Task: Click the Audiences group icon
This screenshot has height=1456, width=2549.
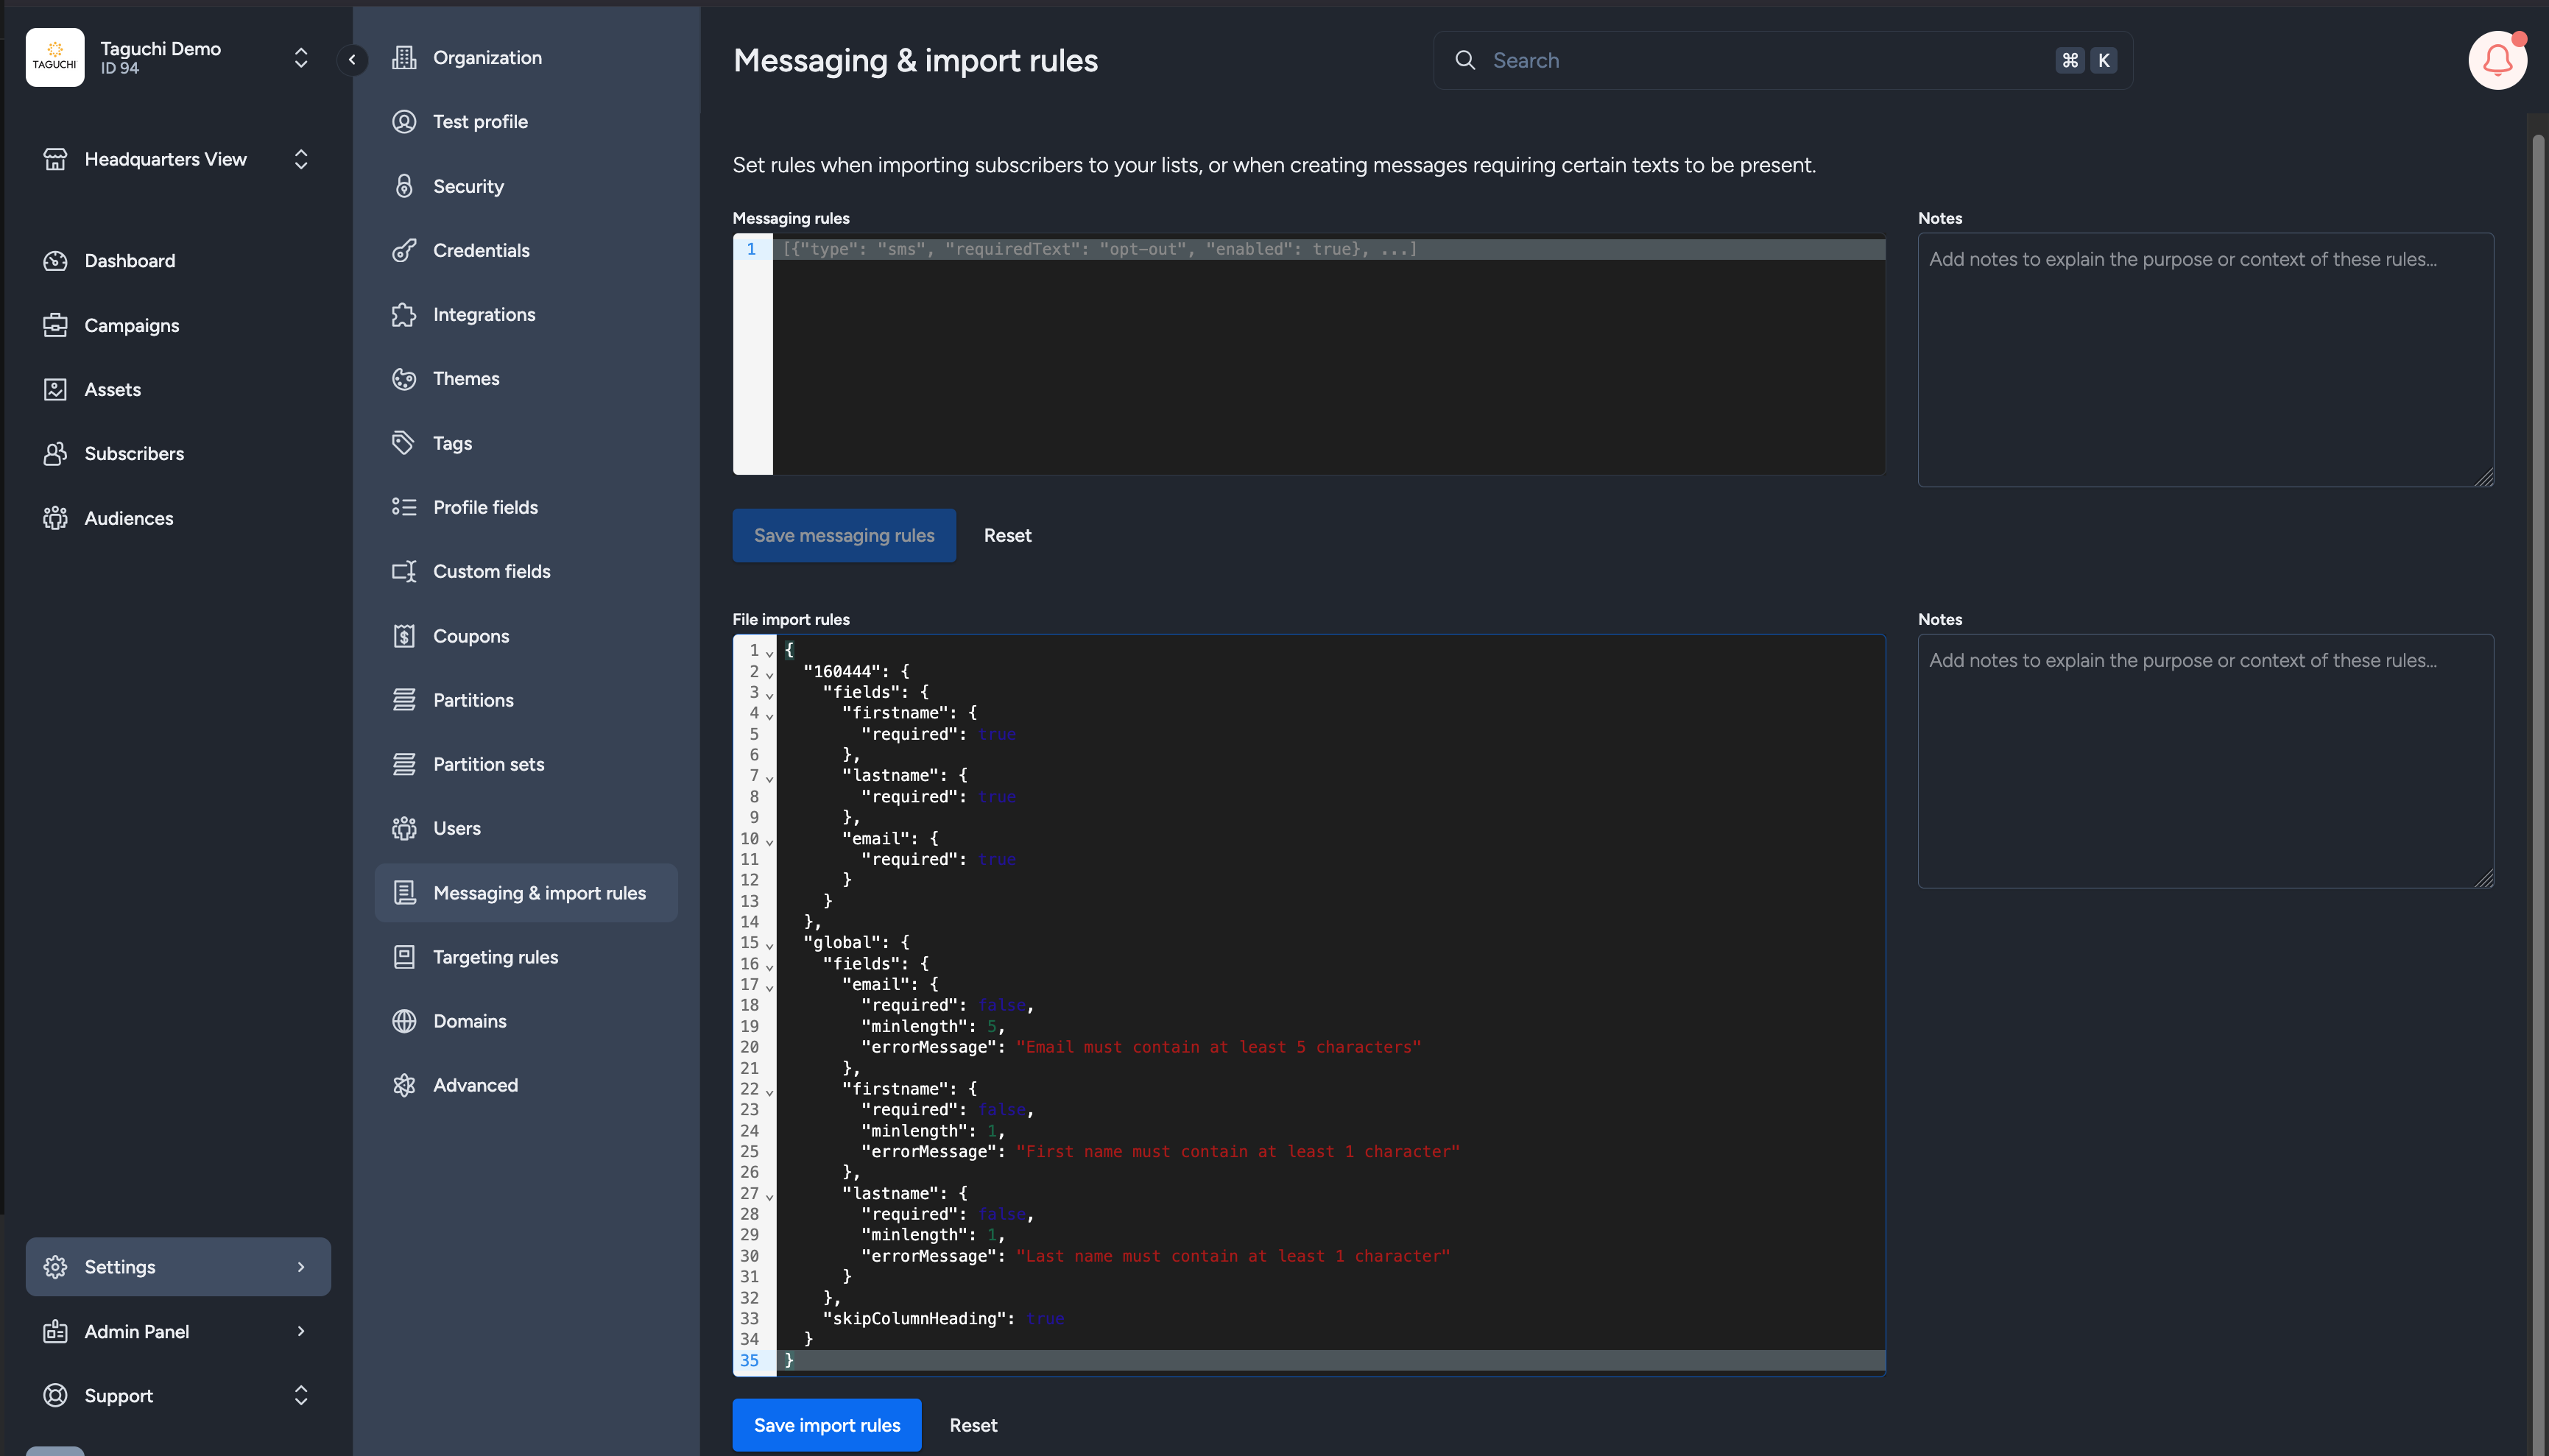Action: (55, 518)
